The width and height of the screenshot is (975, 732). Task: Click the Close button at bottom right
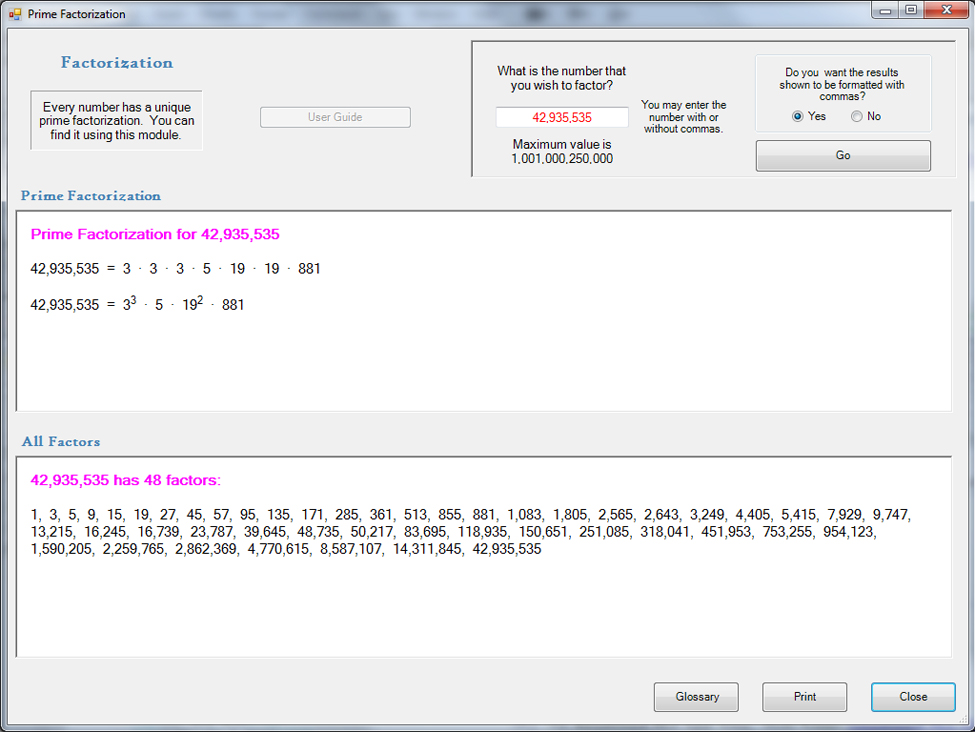coord(912,697)
